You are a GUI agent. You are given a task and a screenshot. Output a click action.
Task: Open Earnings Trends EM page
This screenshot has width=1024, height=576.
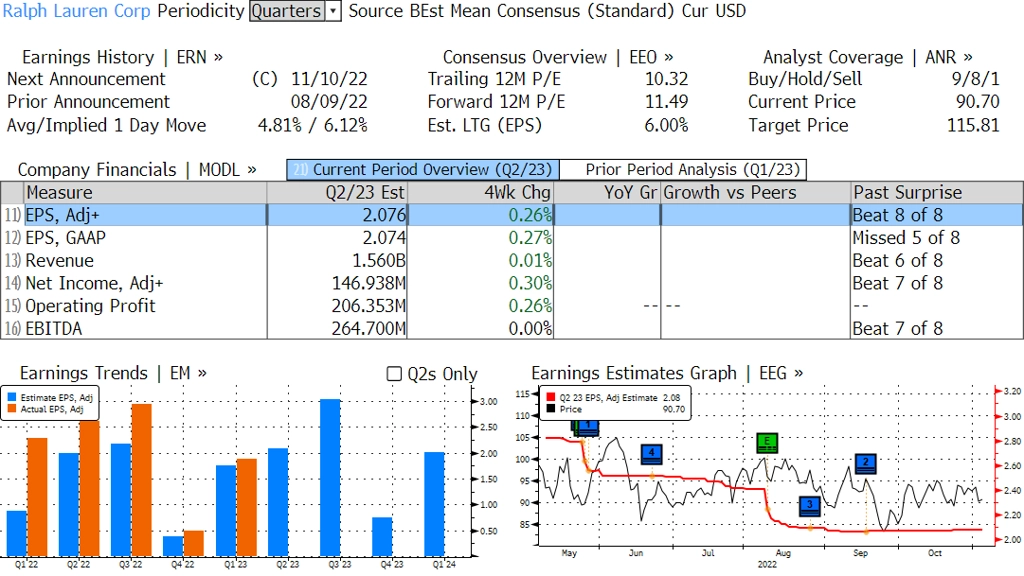pyautogui.click(x=113, y=373)
